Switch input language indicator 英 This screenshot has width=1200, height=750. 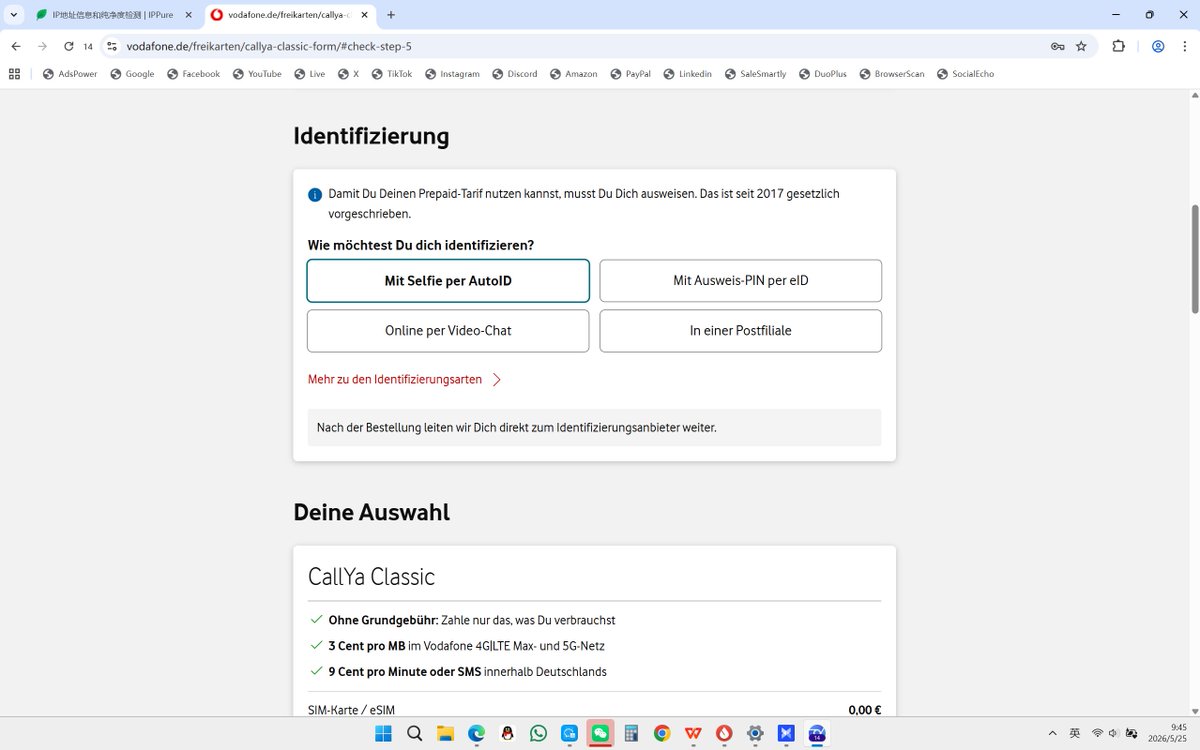point(1075,733)
